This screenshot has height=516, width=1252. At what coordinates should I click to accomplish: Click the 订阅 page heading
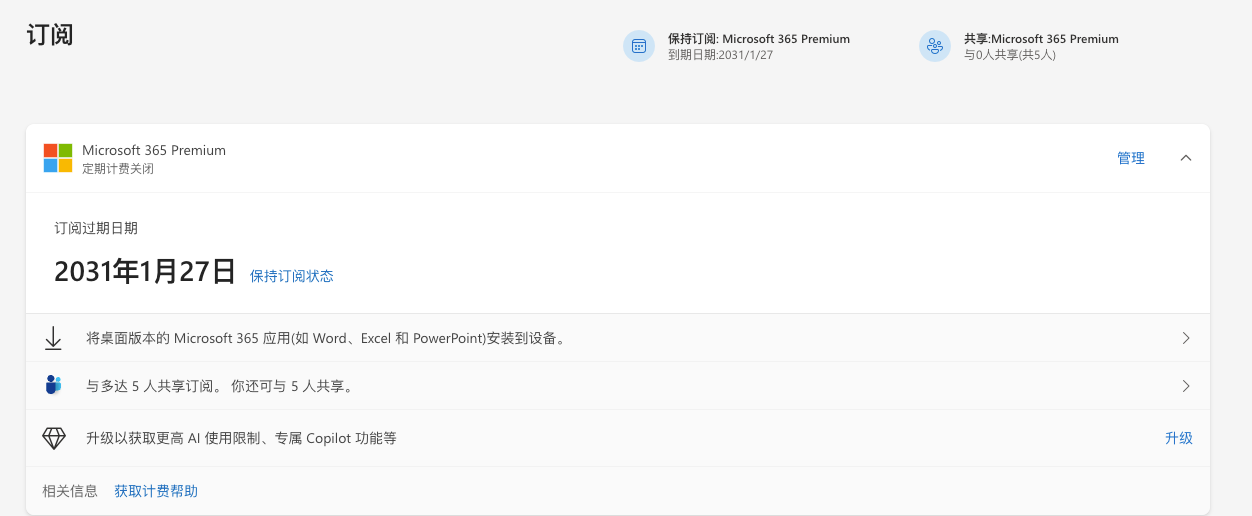click(50, 35)
